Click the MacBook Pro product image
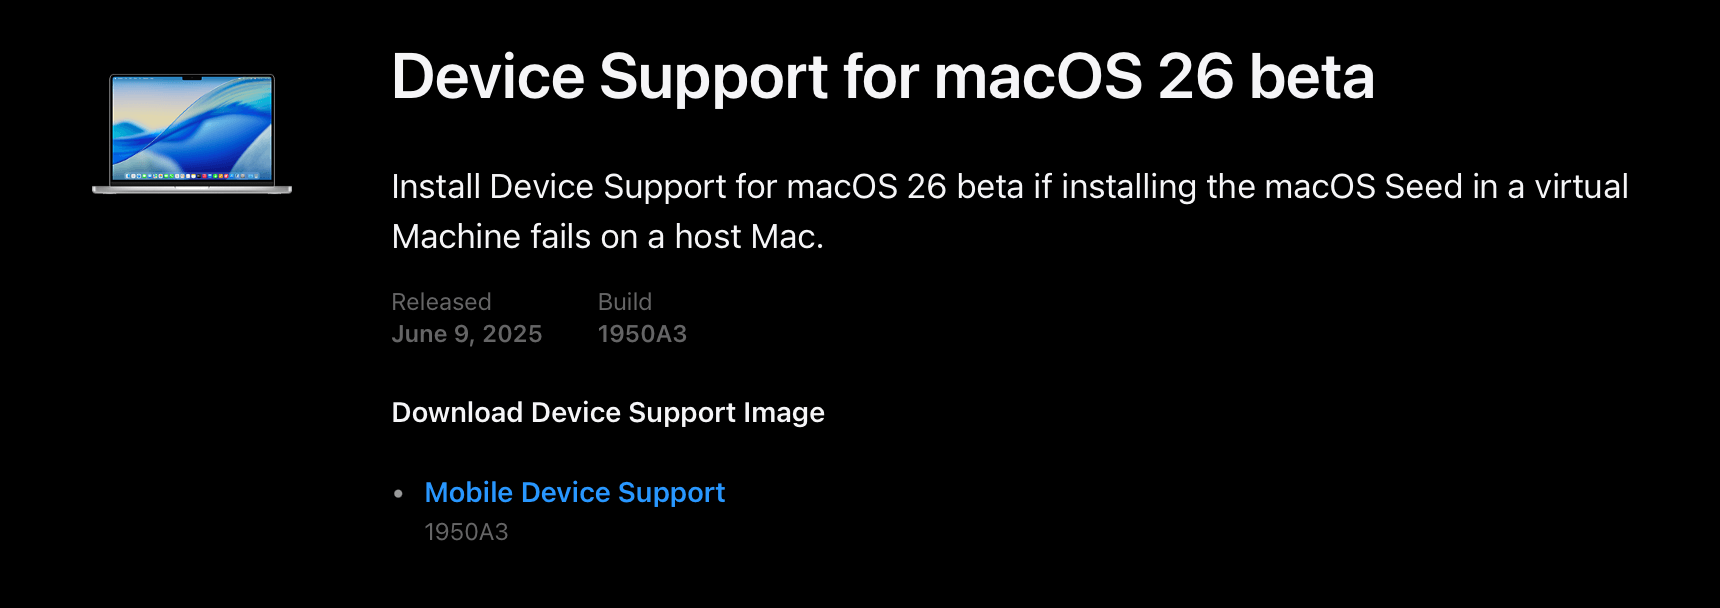 192,134
